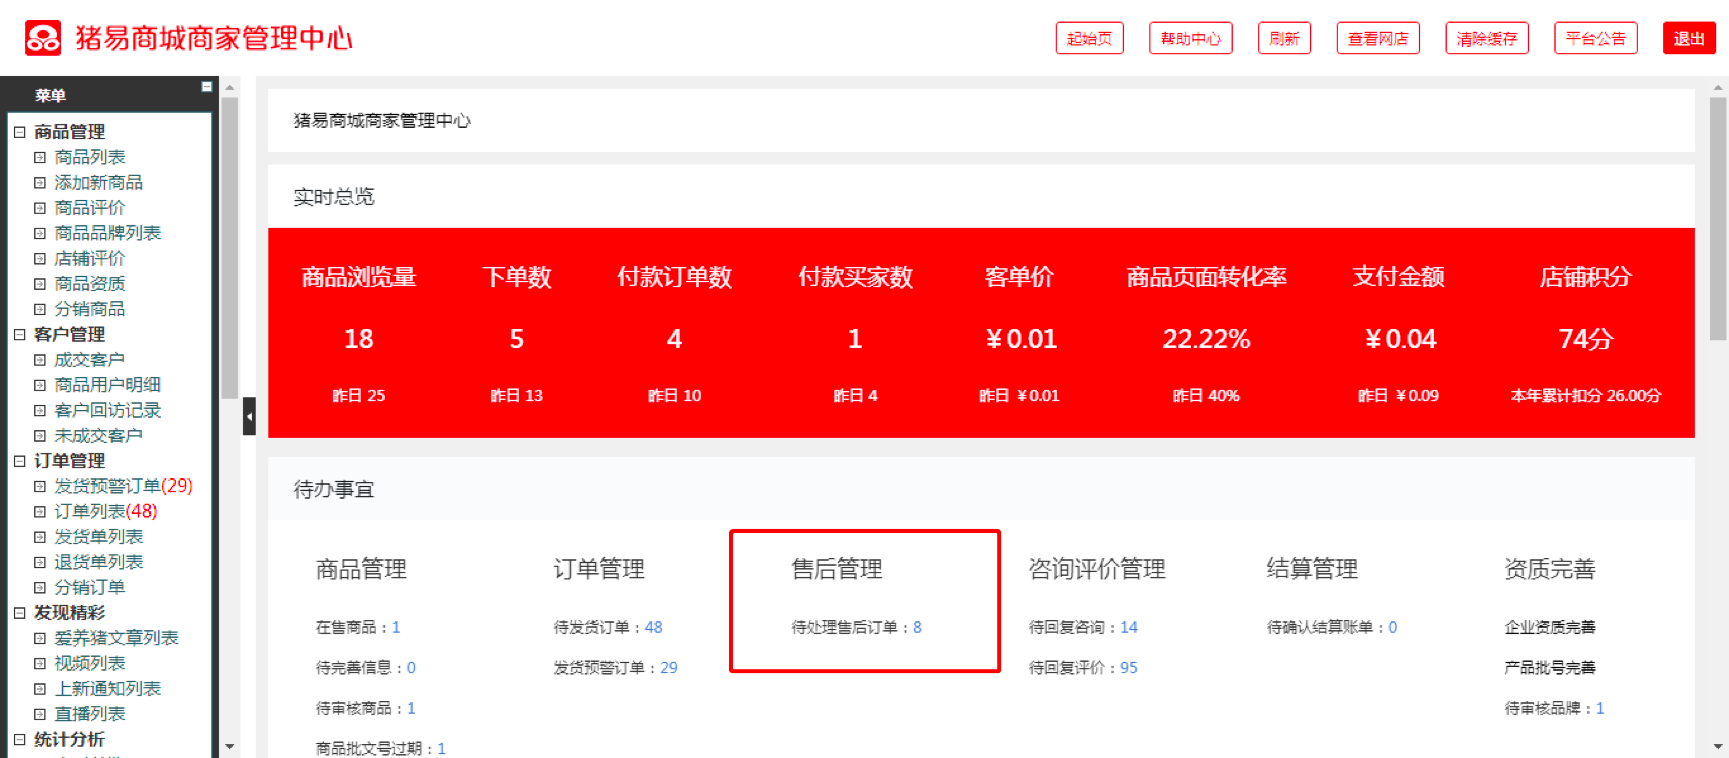Click the 商品浏览量 value 18
This screenshot has height=758, width=1729.
click(x=359, y=339)
